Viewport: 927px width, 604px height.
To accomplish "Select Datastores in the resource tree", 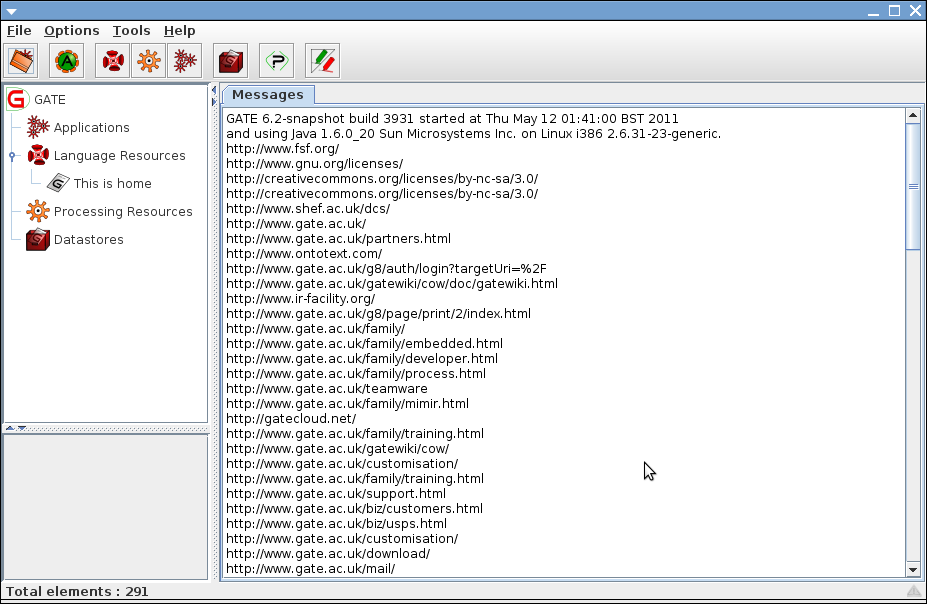I will (x=89, y=239).
